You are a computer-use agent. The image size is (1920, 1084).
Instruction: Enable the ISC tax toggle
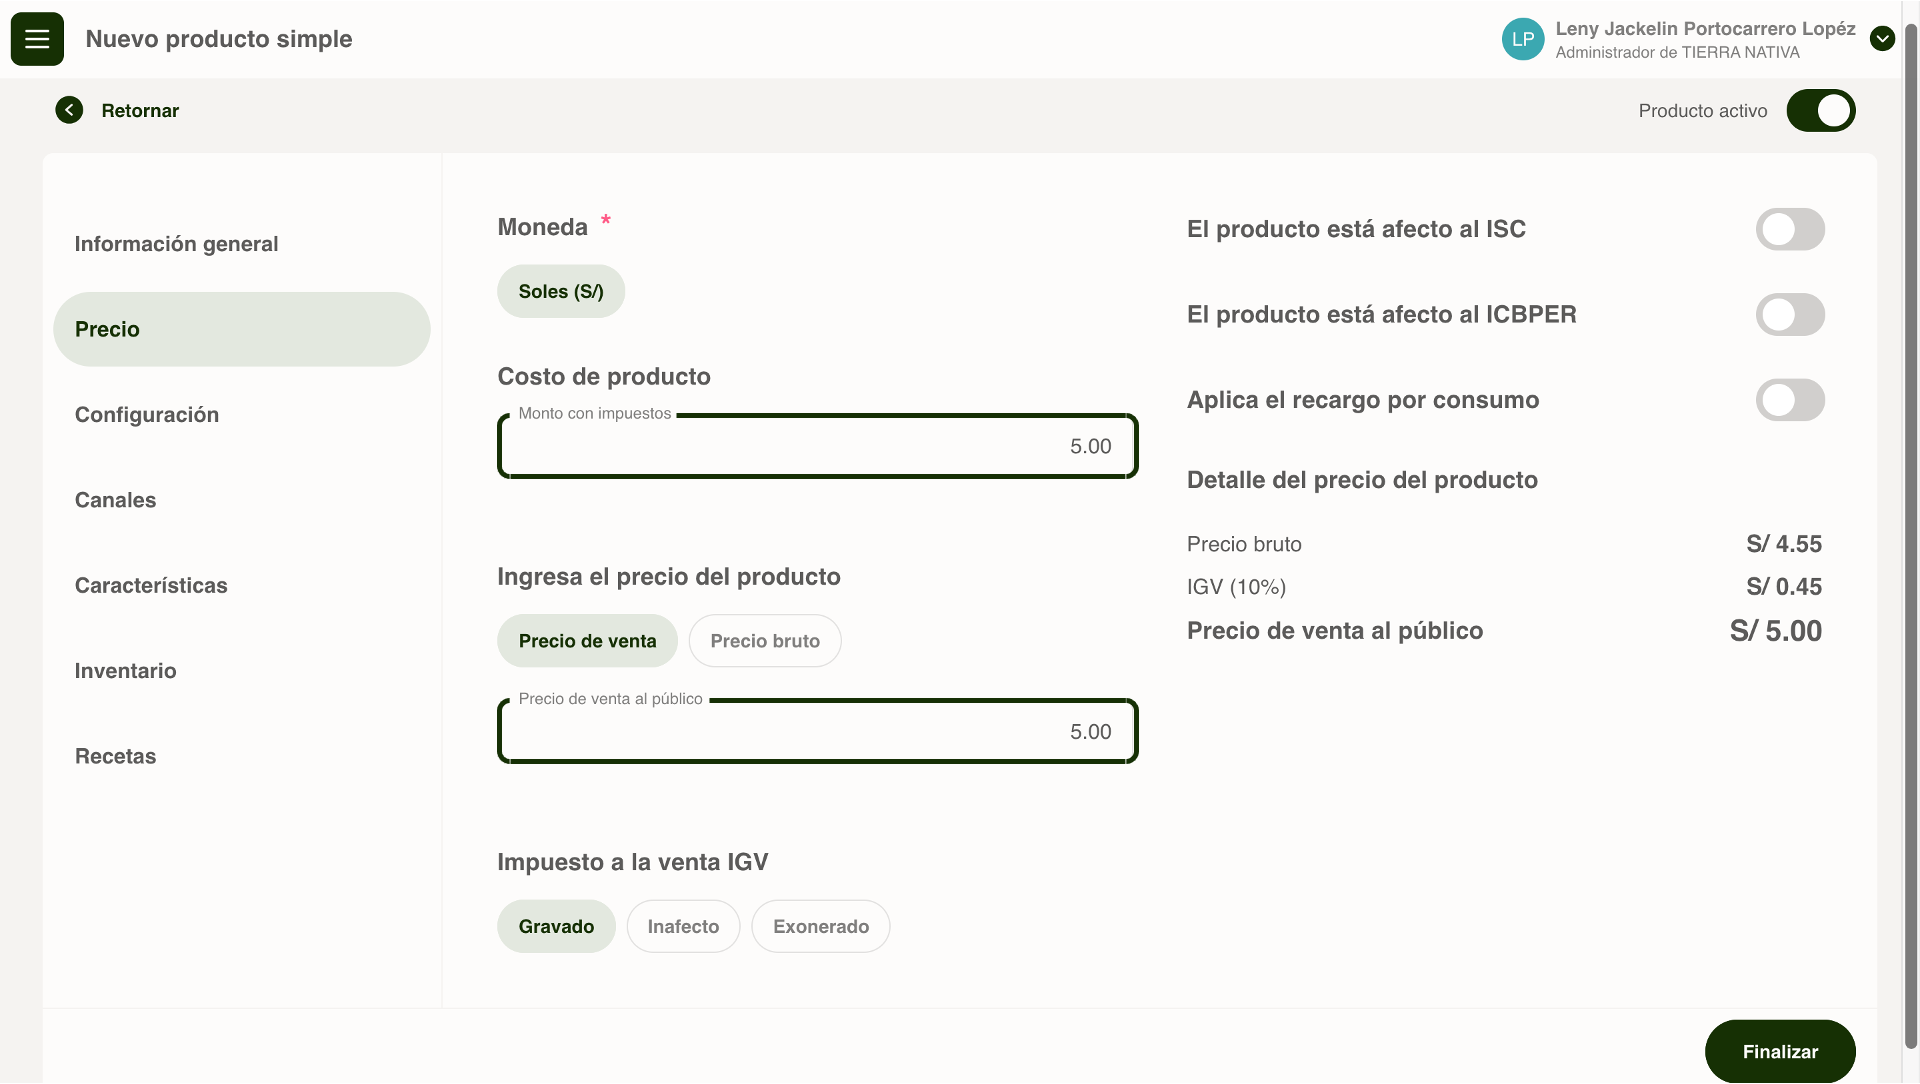pos(1789,229)
